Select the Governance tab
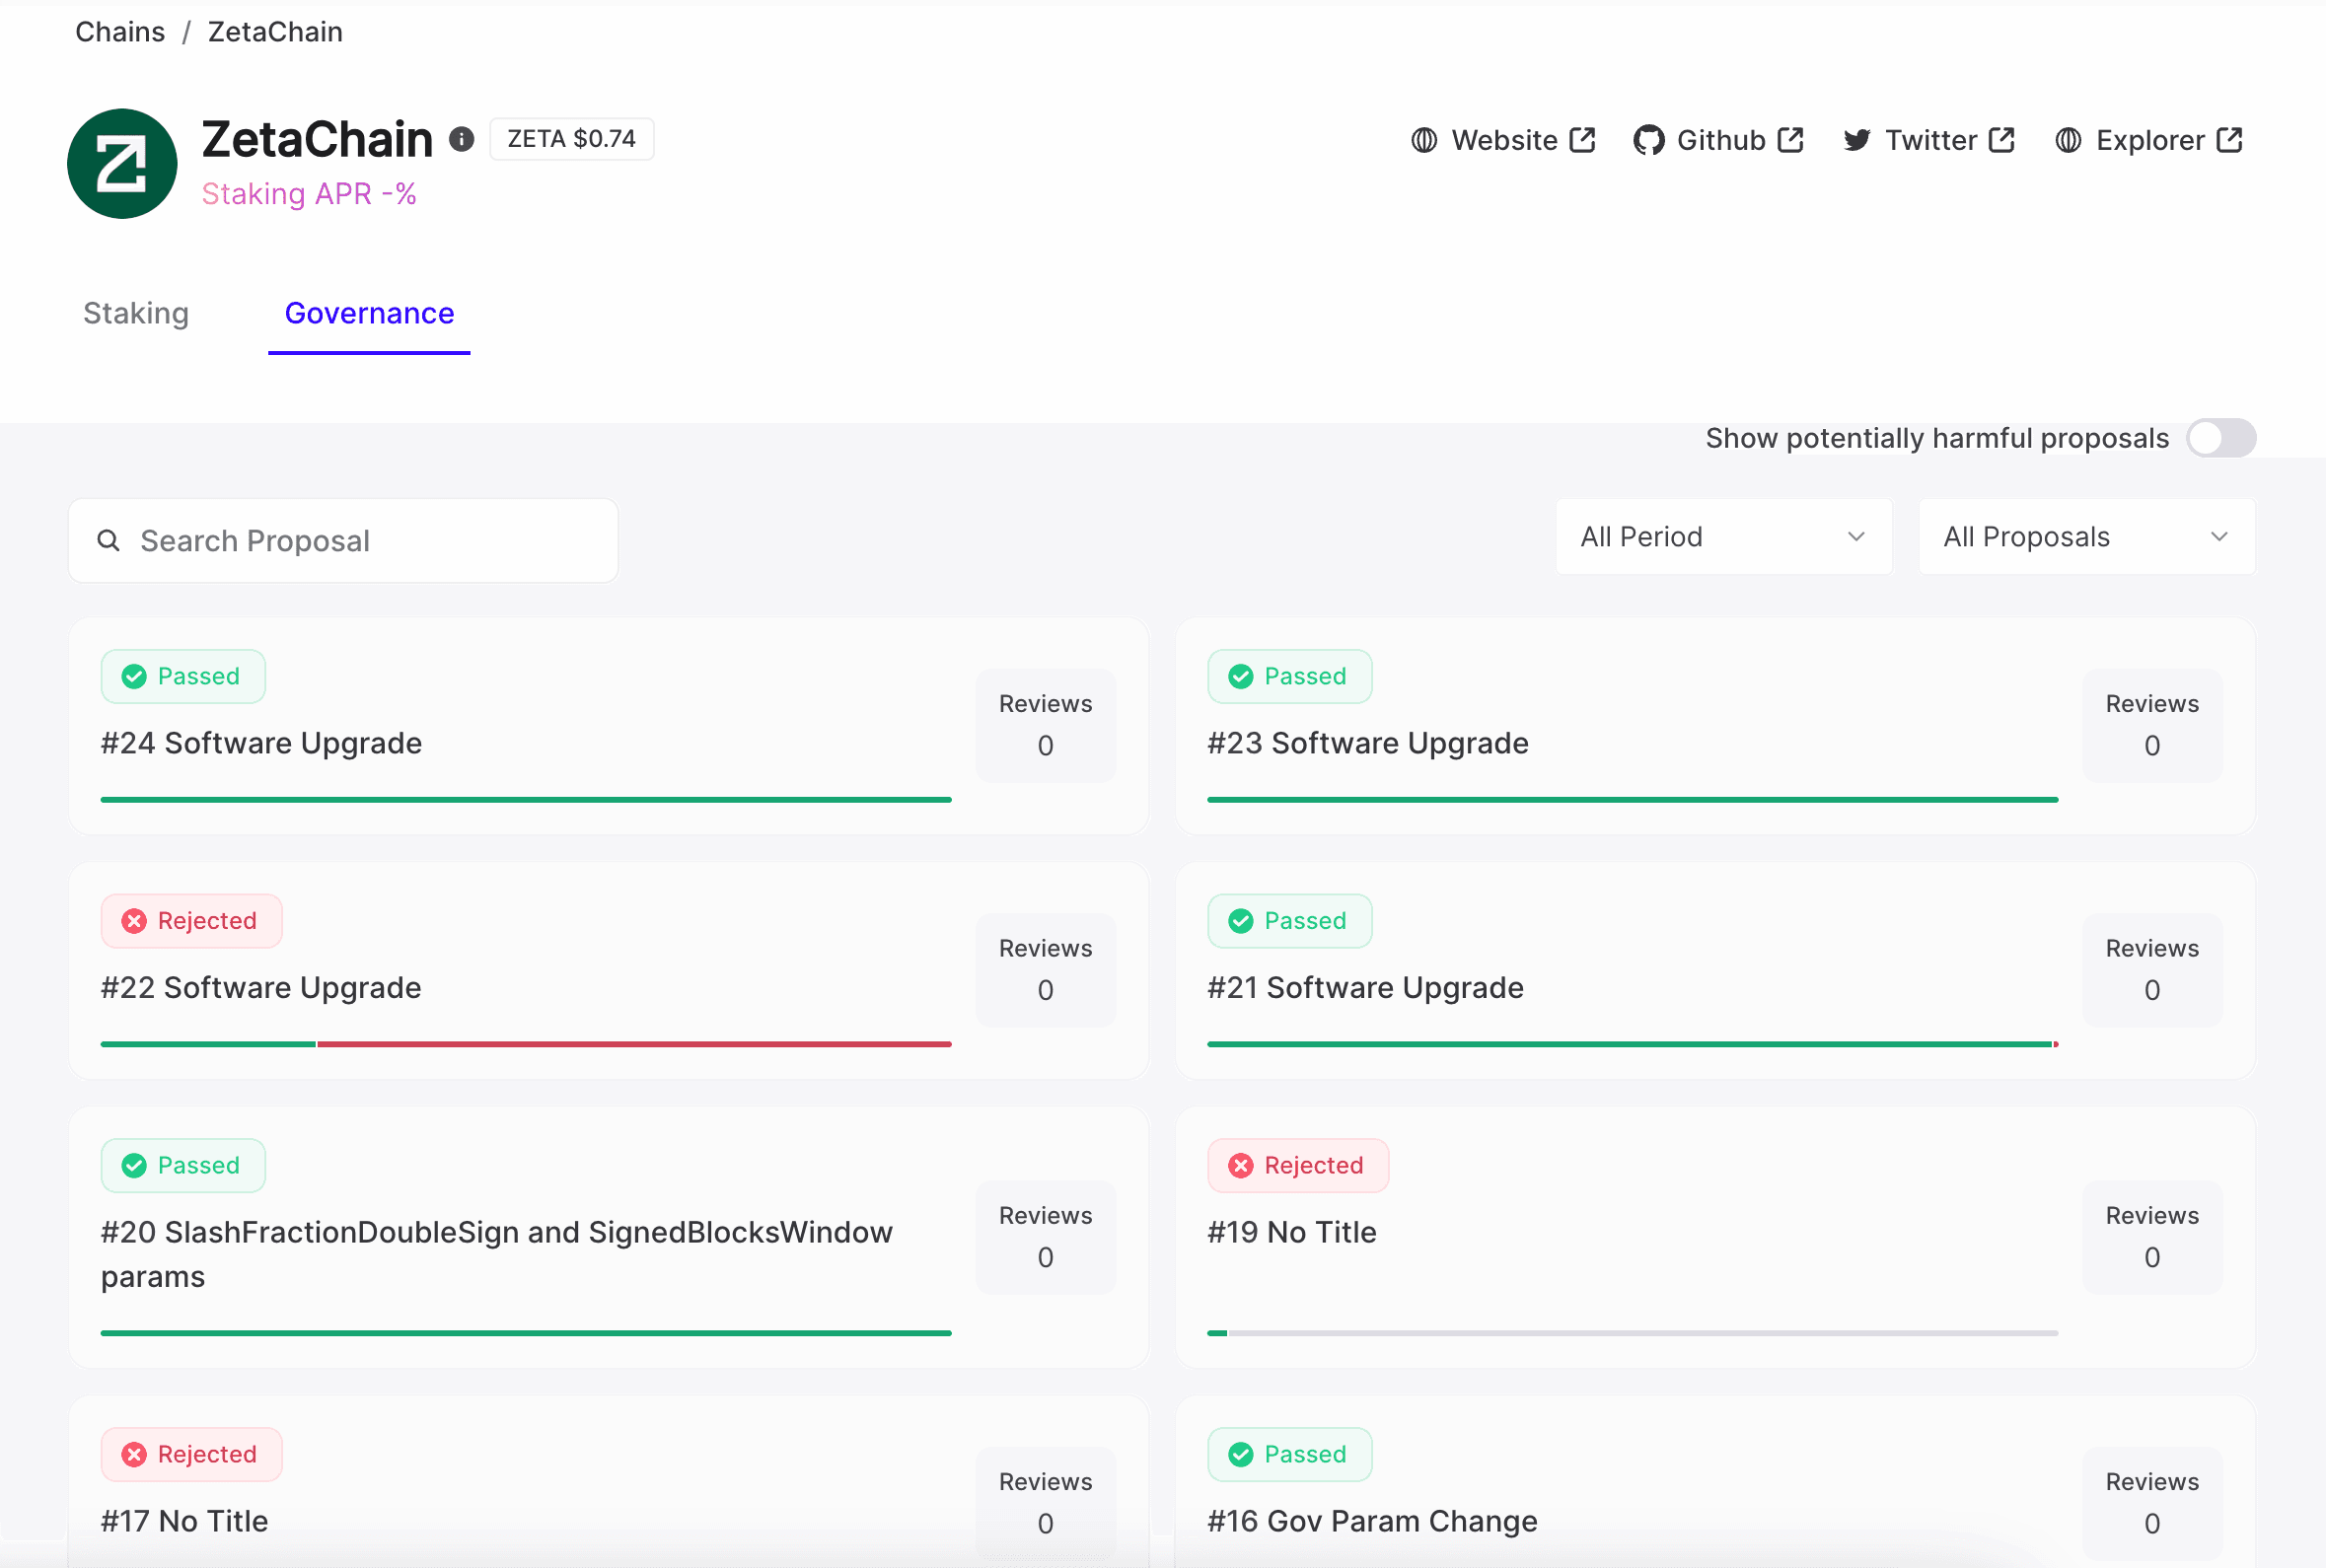 [x=369, y=314]
